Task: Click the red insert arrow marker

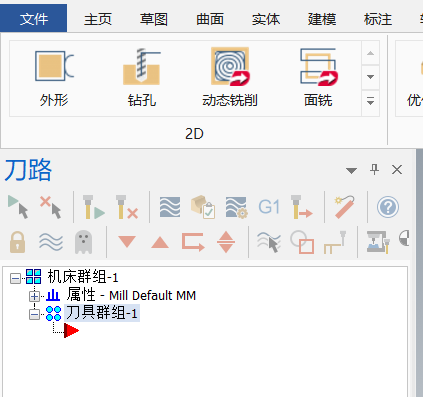Action: pos(71,331)
